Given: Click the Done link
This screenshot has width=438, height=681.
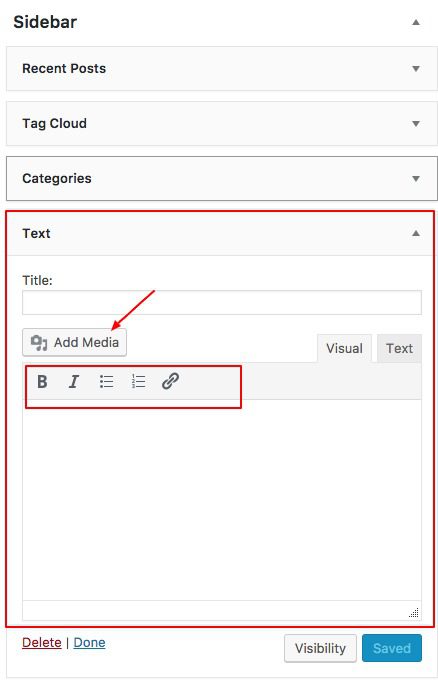Looking at the screenshot, I should point(90,642).
